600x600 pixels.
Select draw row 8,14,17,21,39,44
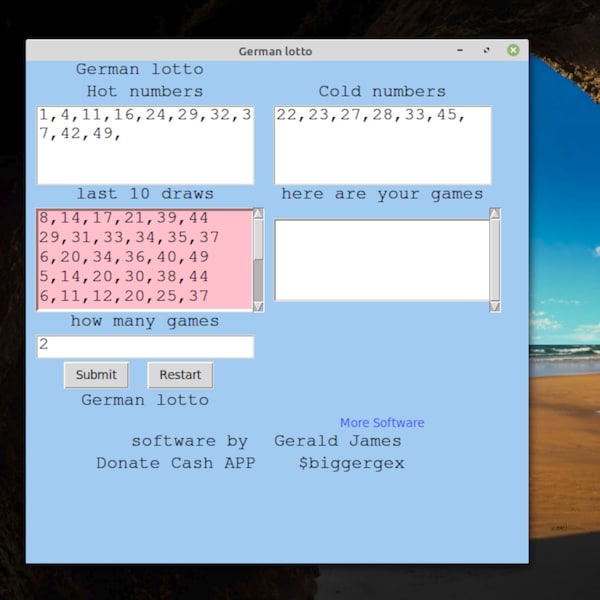point(124,218)
